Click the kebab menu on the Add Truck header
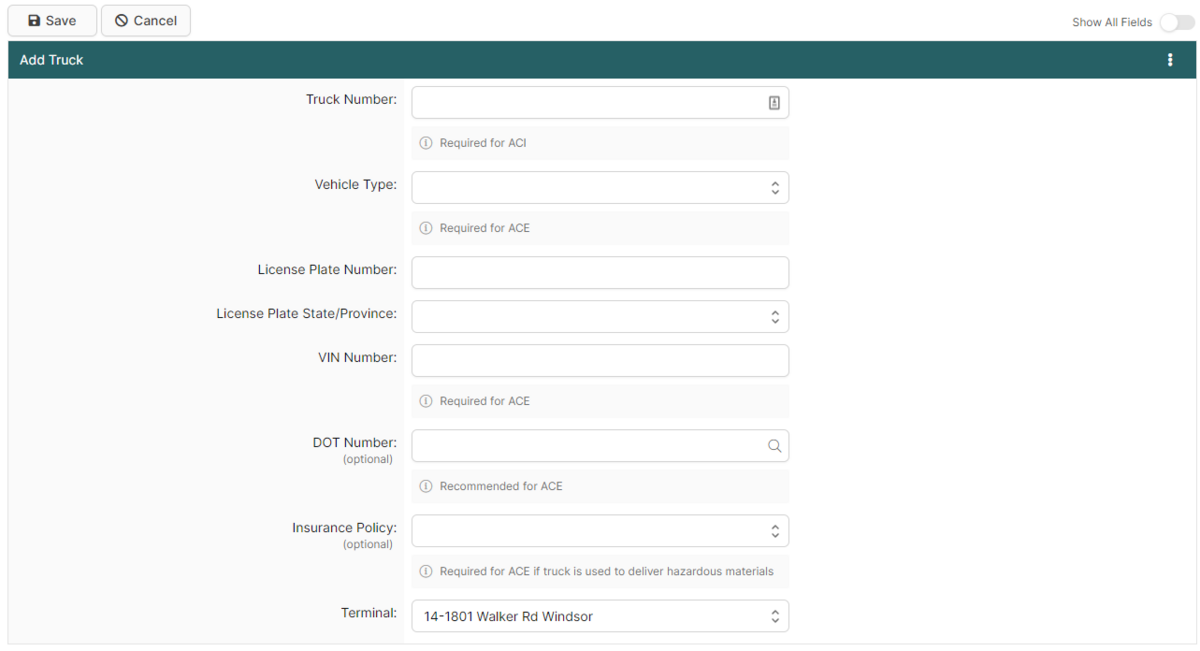This screenshot has width=1200, height=651. coord(1170,59)
